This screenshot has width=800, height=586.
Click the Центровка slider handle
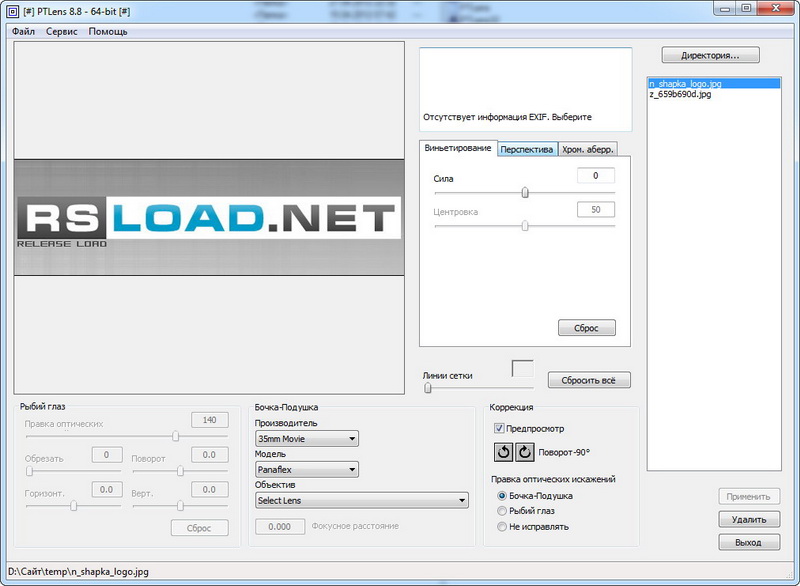point(525,225)
